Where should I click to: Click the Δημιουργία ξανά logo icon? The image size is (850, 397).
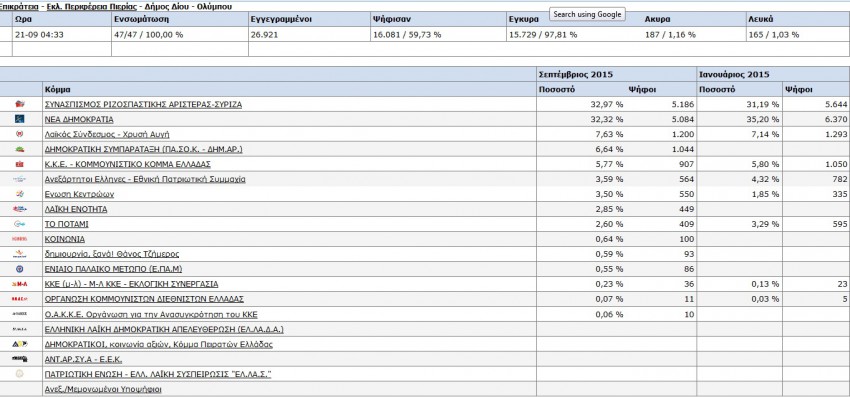20,254
